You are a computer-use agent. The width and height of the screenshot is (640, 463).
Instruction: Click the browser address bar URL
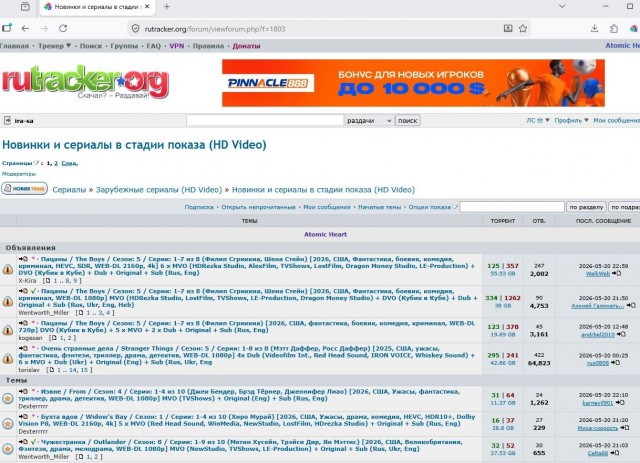[x=215, y=29]
